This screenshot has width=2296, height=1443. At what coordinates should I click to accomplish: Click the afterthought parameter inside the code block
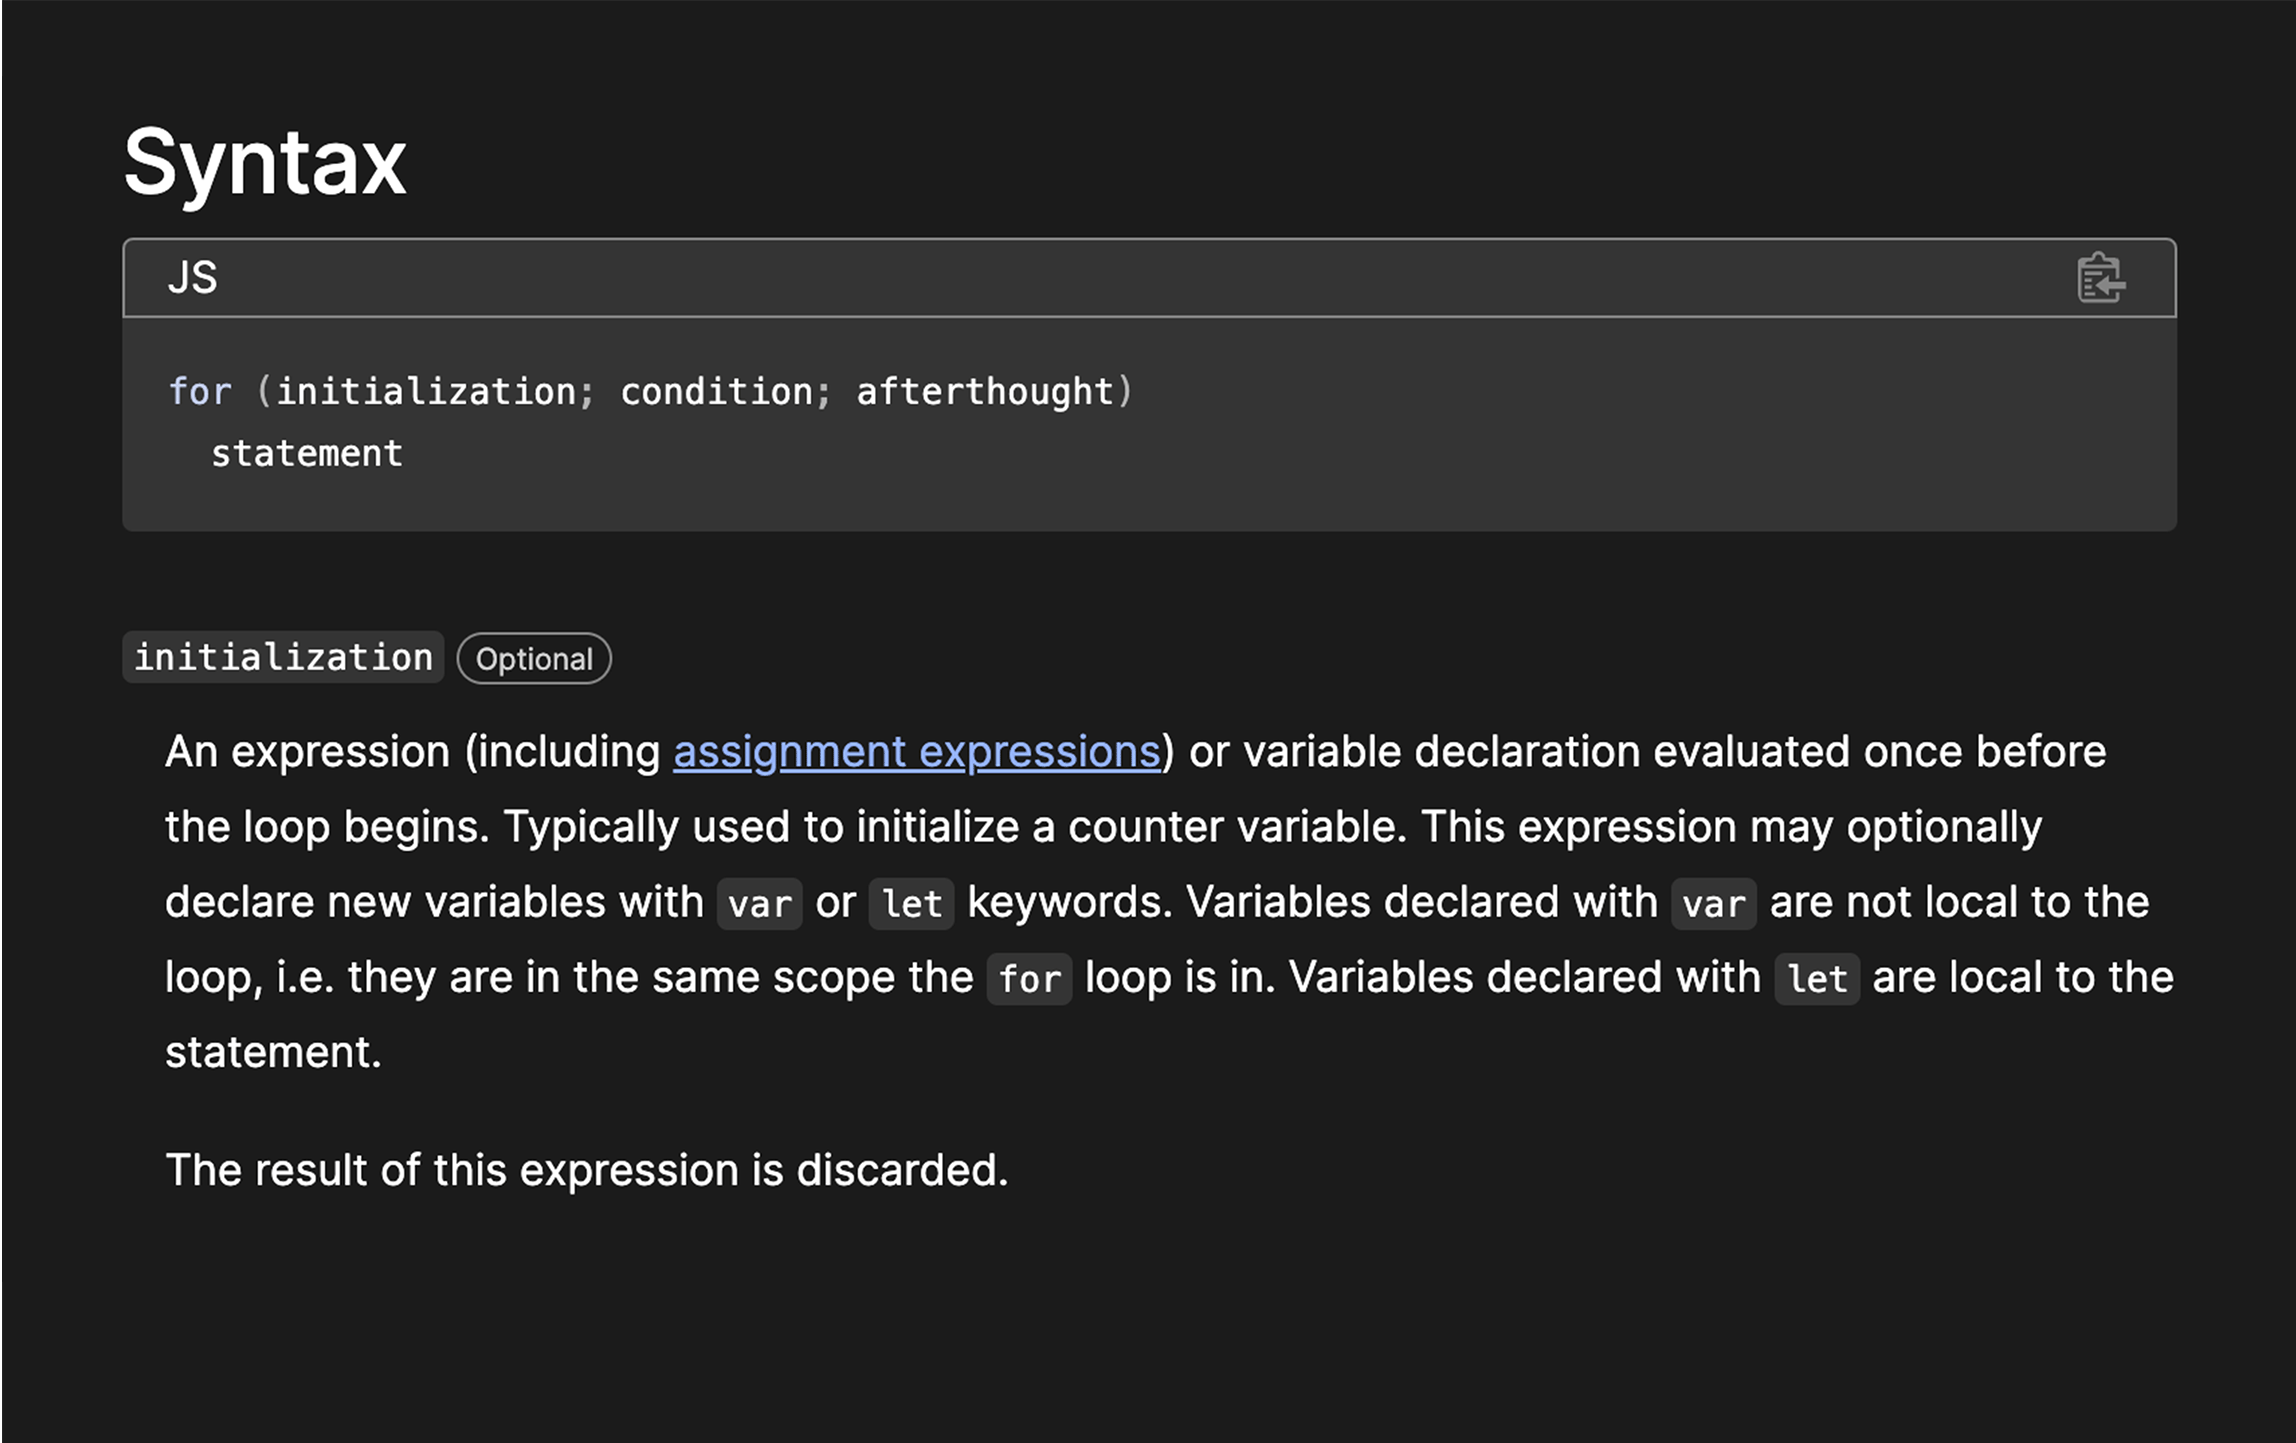(x=989, y=391)
